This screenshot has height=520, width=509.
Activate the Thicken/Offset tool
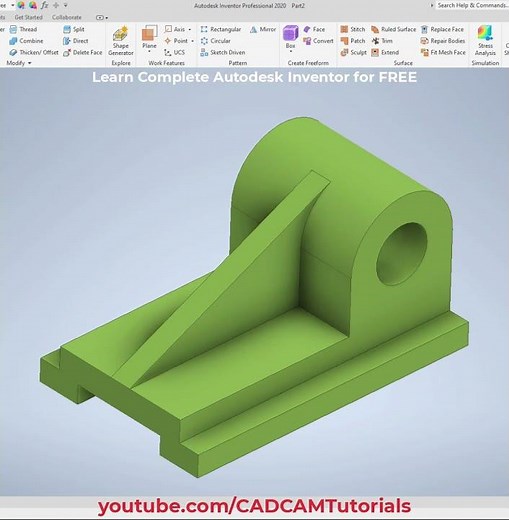click(34, 52)
